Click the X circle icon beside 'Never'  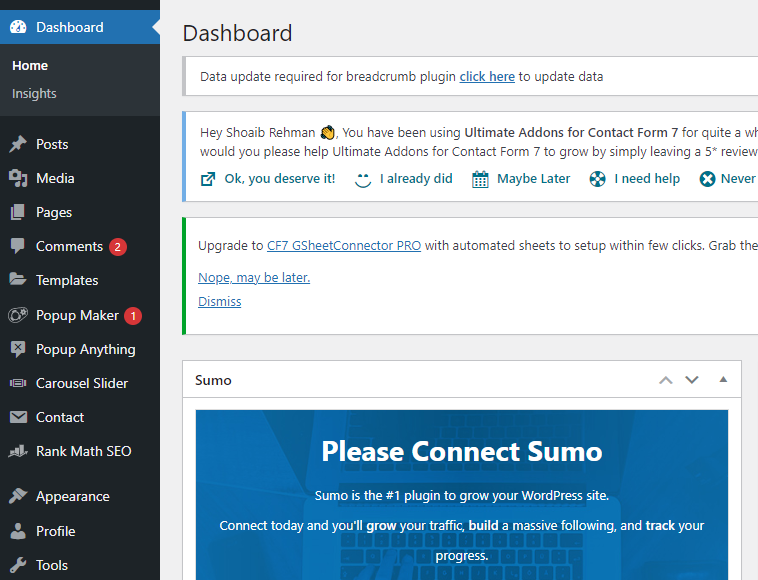click(707, 179)
